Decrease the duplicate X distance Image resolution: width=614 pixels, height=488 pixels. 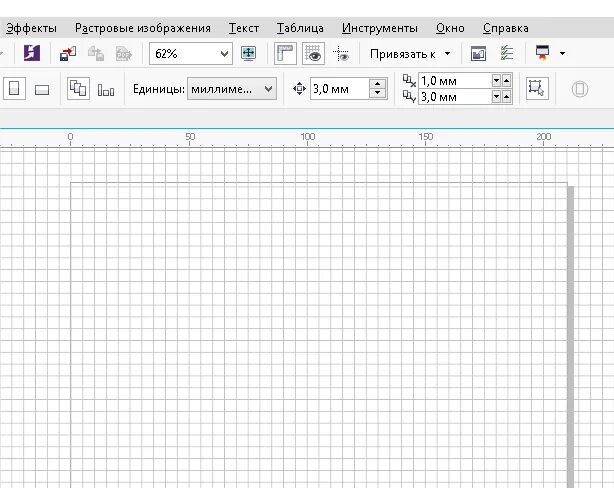(x=497, y=81)
